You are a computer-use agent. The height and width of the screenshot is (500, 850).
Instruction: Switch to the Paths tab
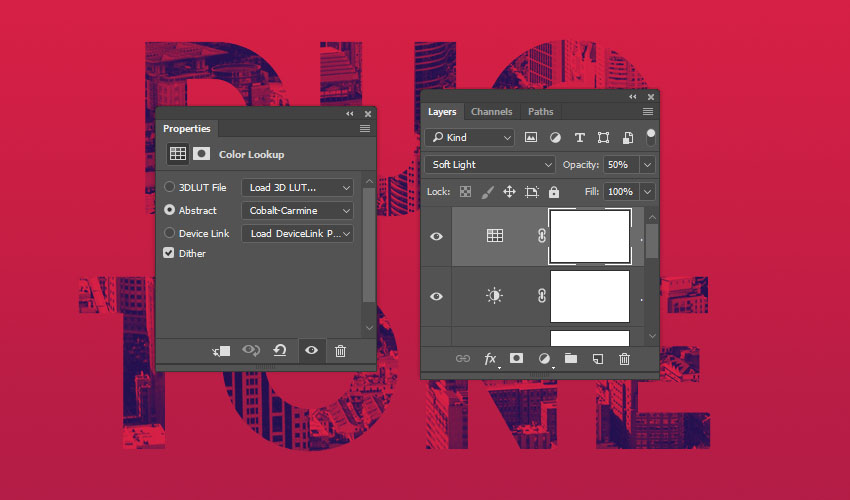[x=540, y=112]
